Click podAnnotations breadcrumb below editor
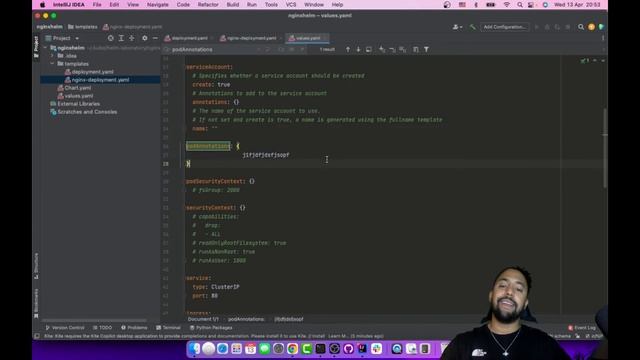640x360 pixels. click(x=246, y=319)
